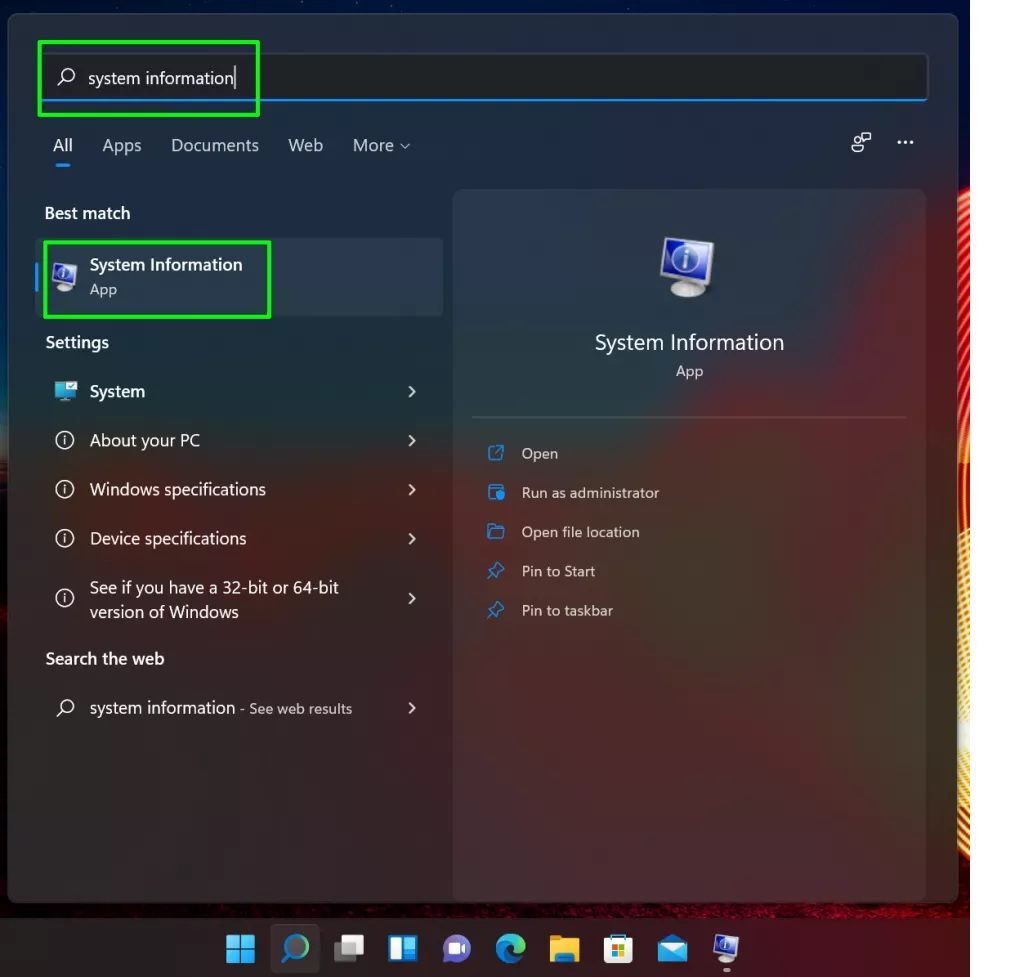Click the Open file location folder icon
Screen dimensions: 1025x977
(x=496, y=532)
